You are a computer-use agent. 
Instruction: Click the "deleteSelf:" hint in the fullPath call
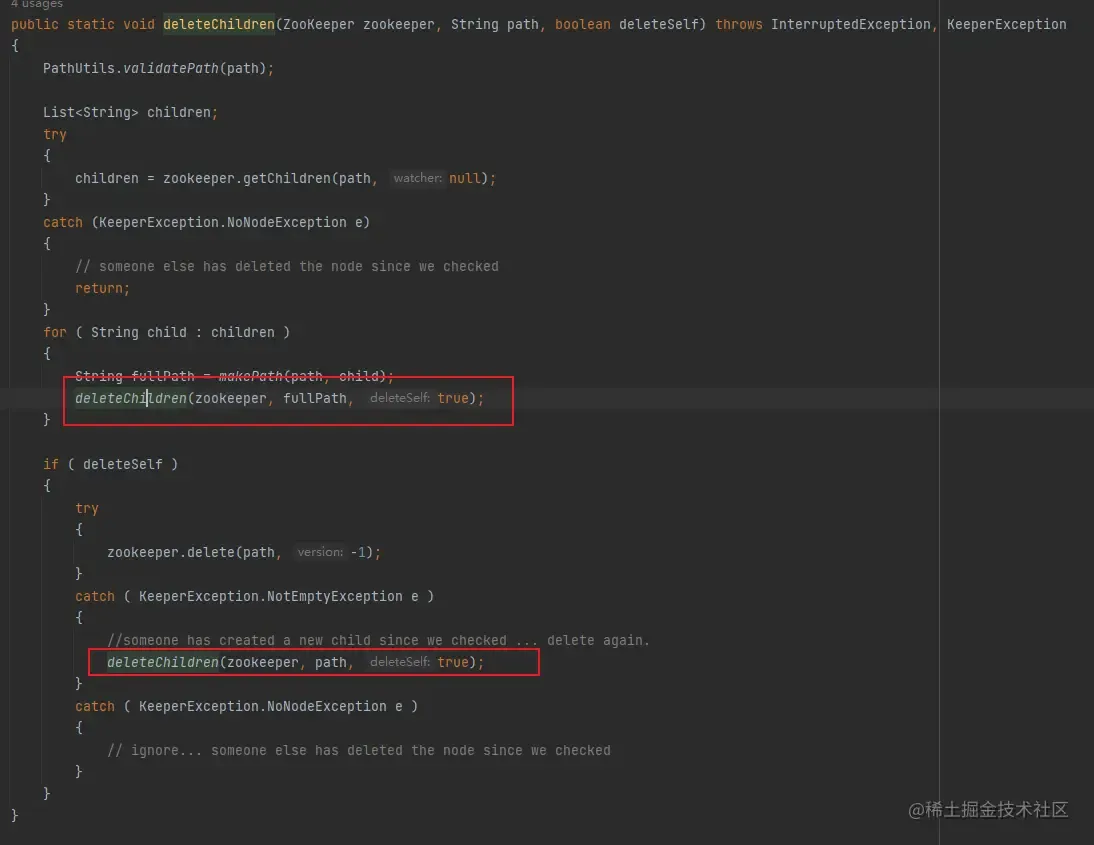(400, 398)
